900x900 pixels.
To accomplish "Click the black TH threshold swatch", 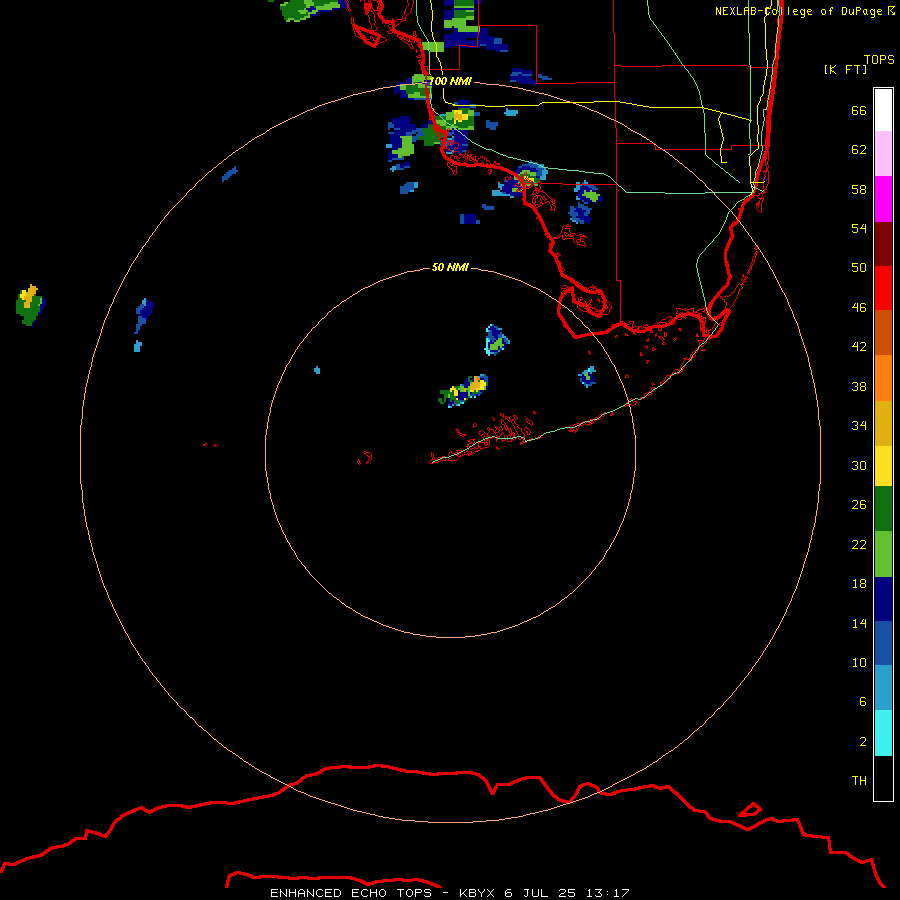I will (x=883, y=778).
